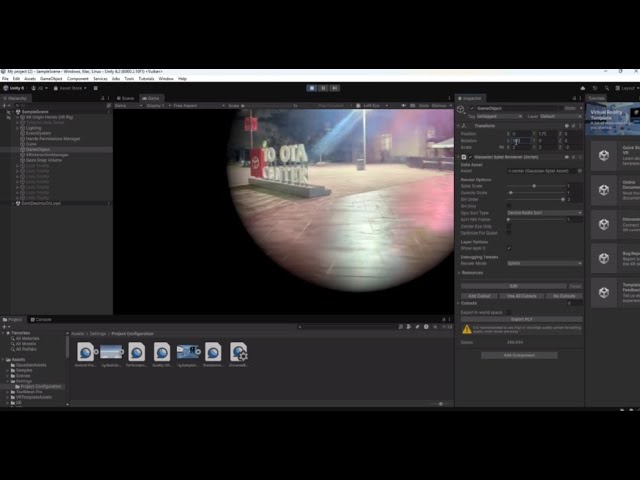Click the No Cutouts button
This screenshot has width=640, height=480.
[564, 296]
